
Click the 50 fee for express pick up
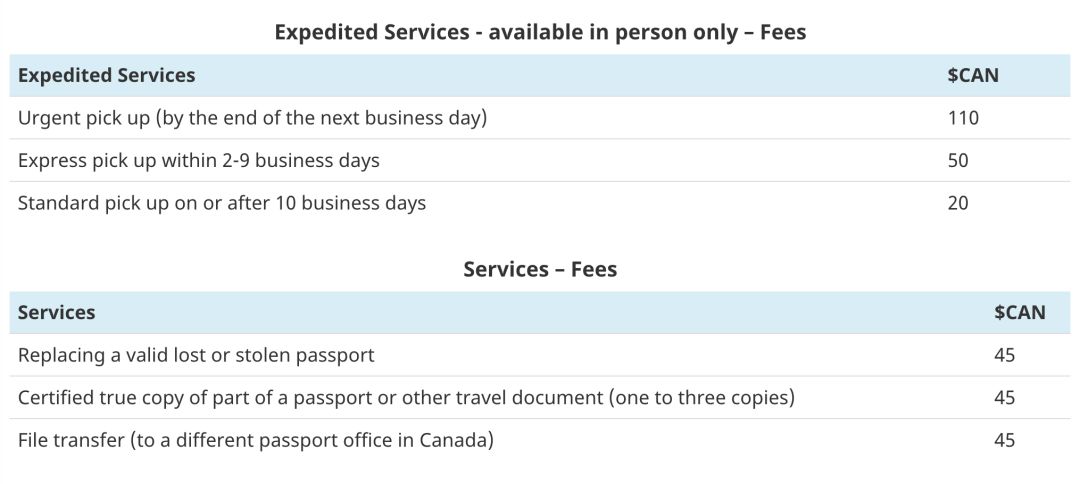[x=958, y=160]
